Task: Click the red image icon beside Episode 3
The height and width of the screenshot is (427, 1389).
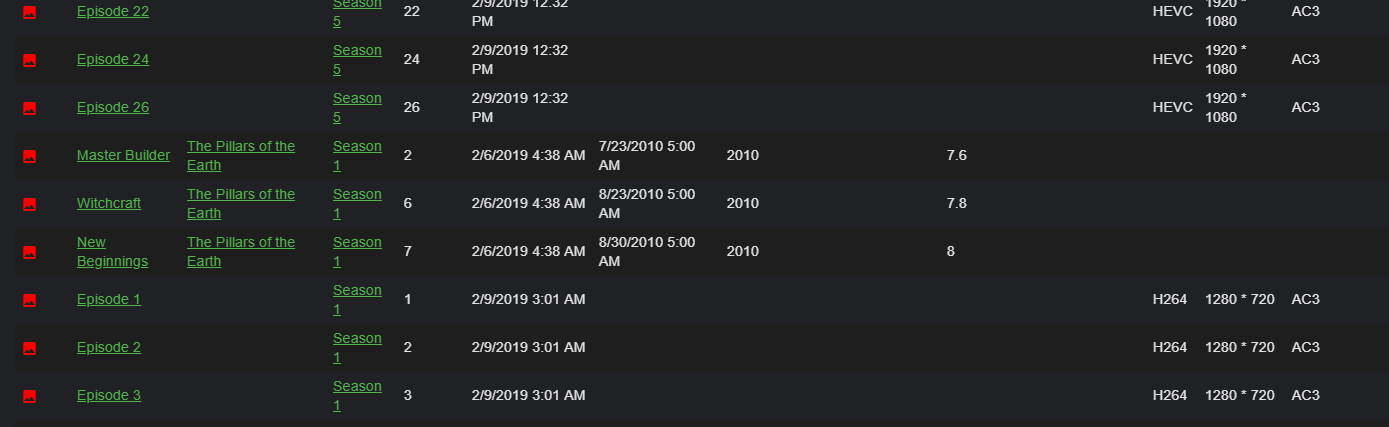Action: [29, 396]
